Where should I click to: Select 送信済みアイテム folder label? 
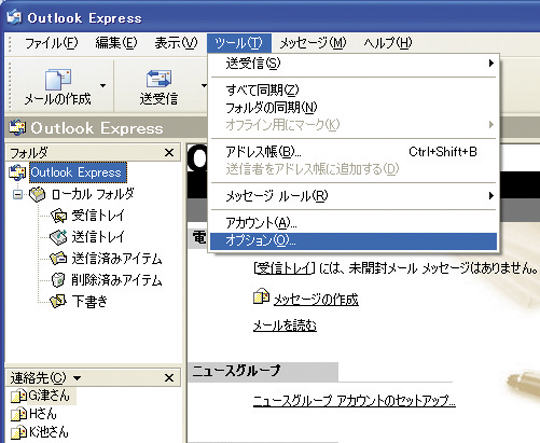(x=117, y=258)
